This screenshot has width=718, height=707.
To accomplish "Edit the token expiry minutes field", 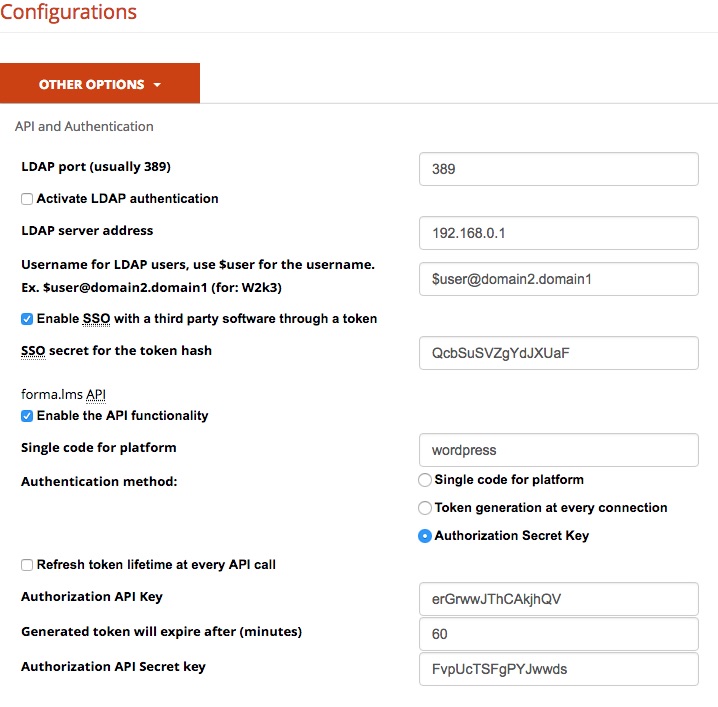I will [x=558, y=634].
